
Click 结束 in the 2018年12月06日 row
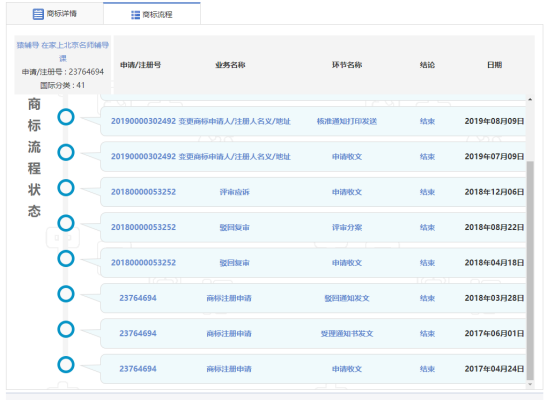click(427, 192)
